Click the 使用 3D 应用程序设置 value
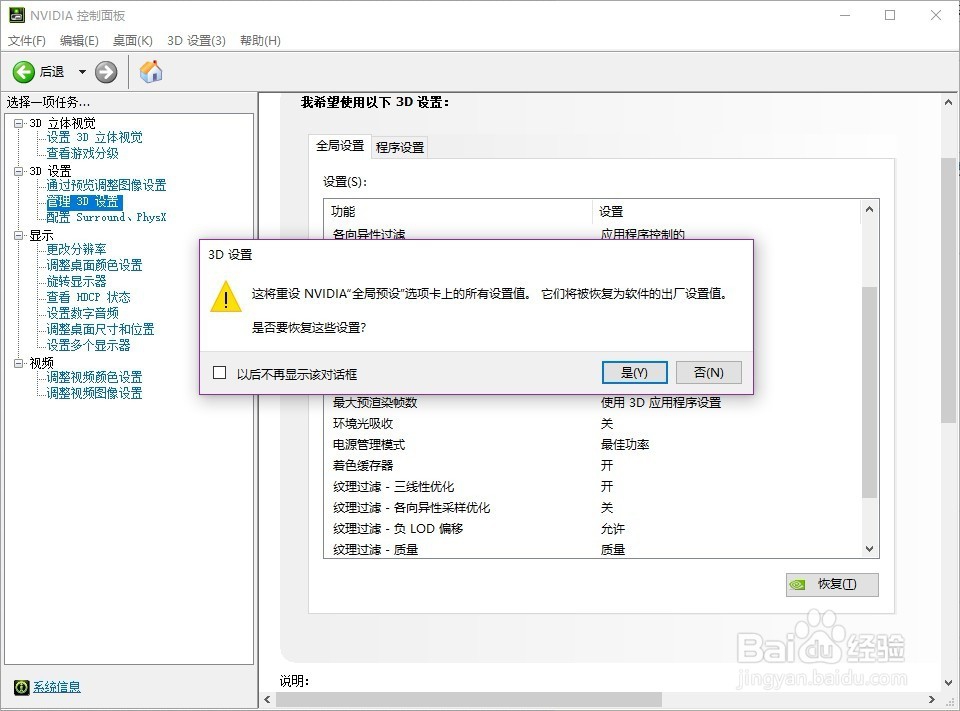The image size is (960, 711). click(661, 402)
